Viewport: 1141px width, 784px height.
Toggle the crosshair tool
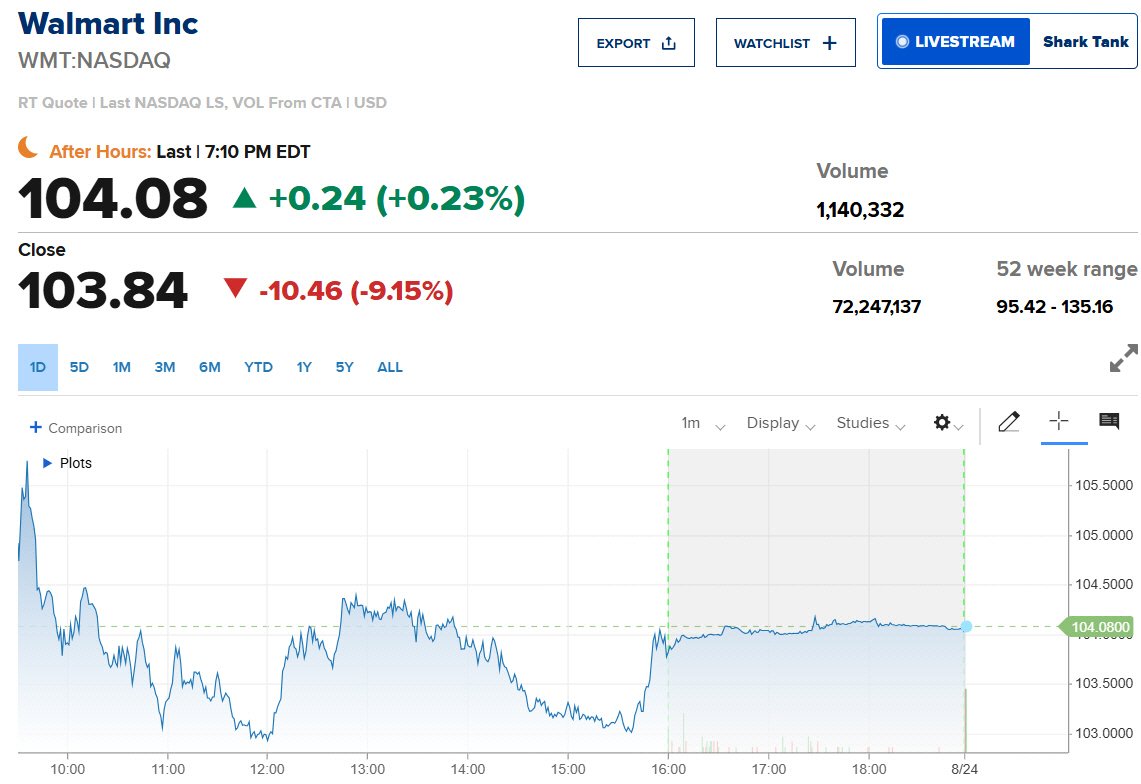click(1059, 421)
